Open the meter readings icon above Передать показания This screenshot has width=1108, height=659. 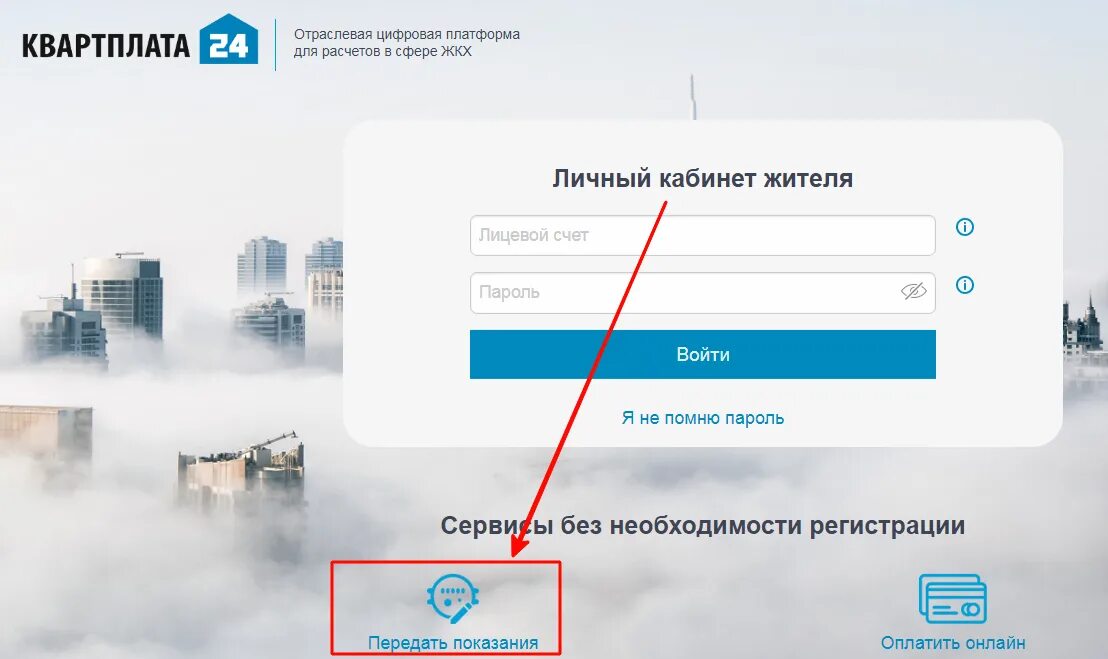point(453,598)
